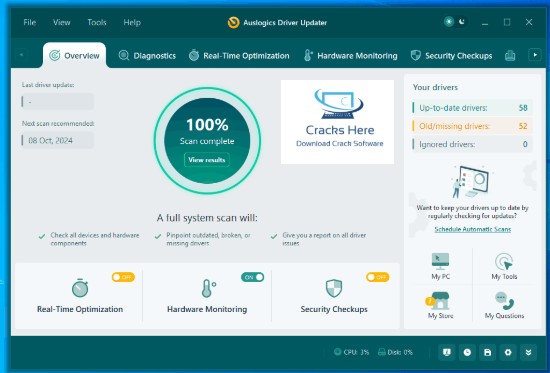The width and height of the screenshot is (550, 373).
Task: Select the Old/missing drivers row
Action: pyautogui.click(x=472, y=126)
